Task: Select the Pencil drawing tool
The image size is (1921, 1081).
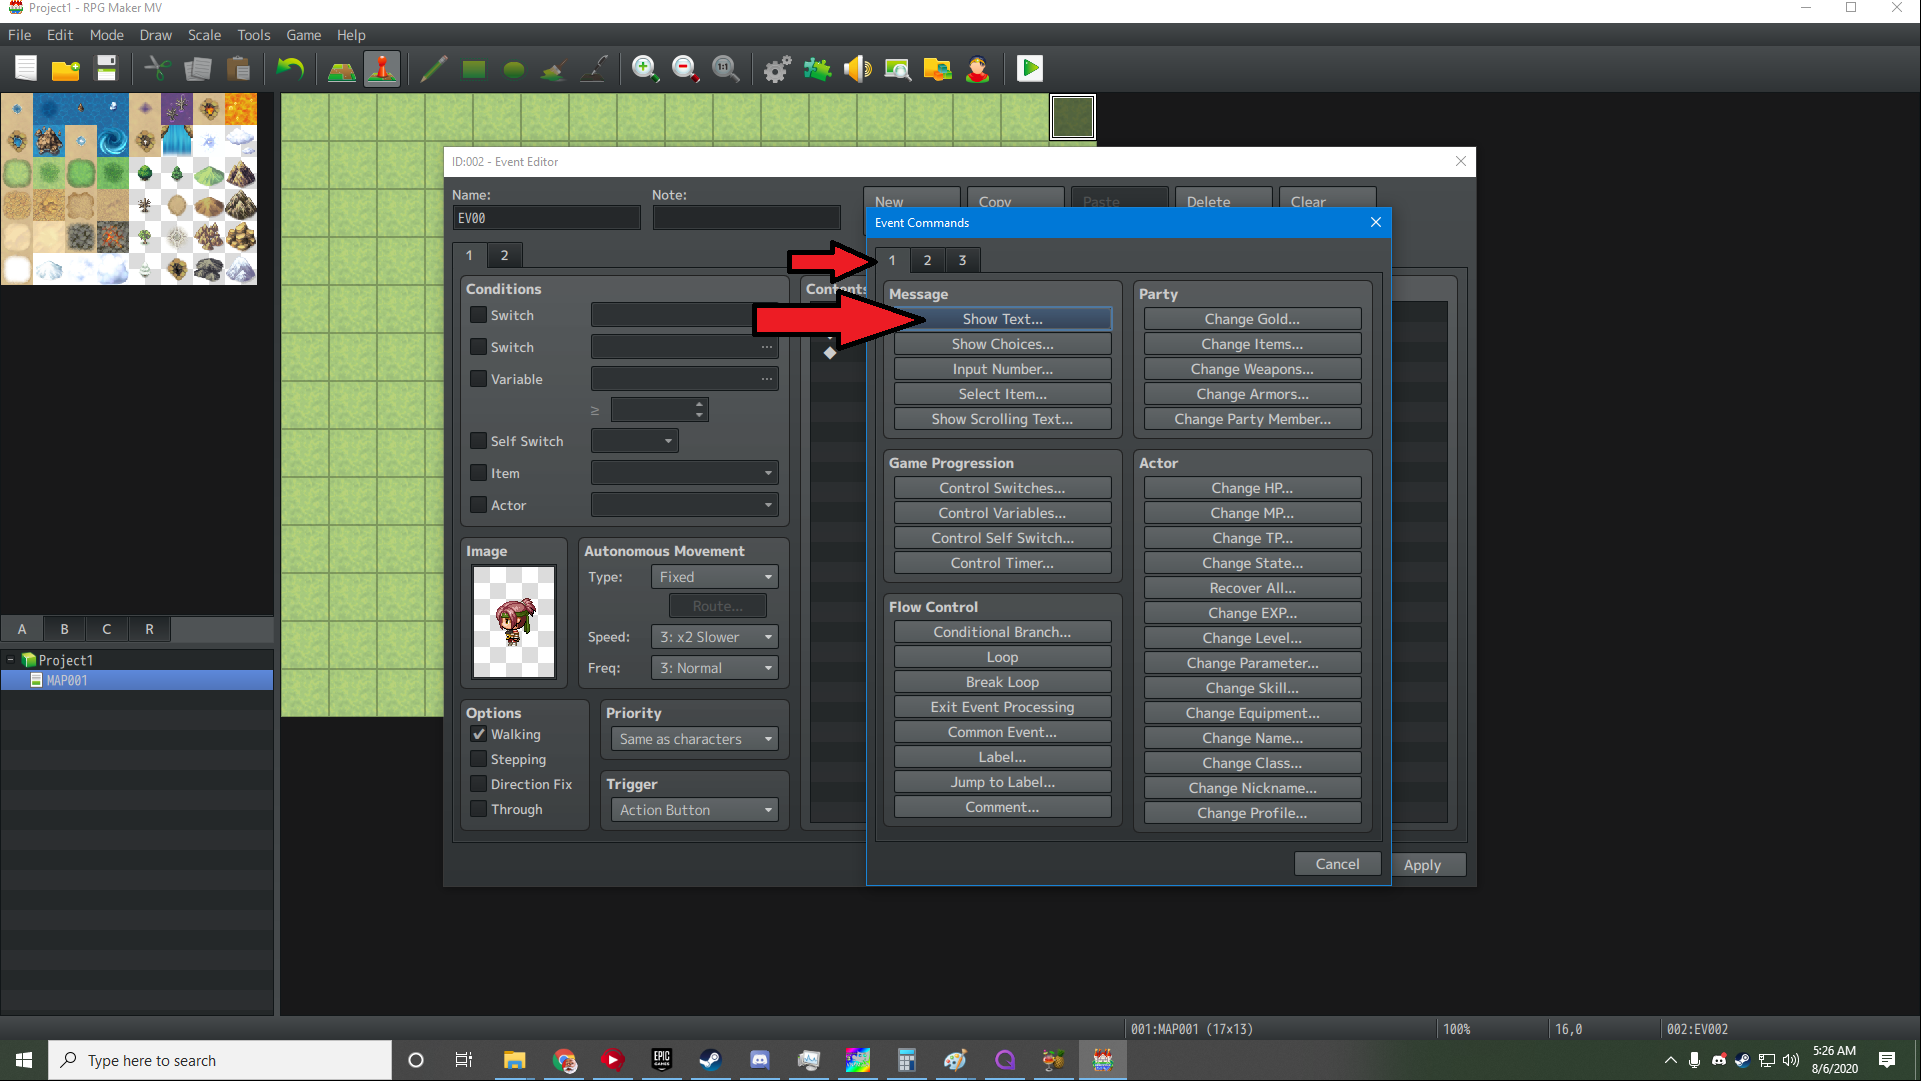Action: (x=433, y=69)
